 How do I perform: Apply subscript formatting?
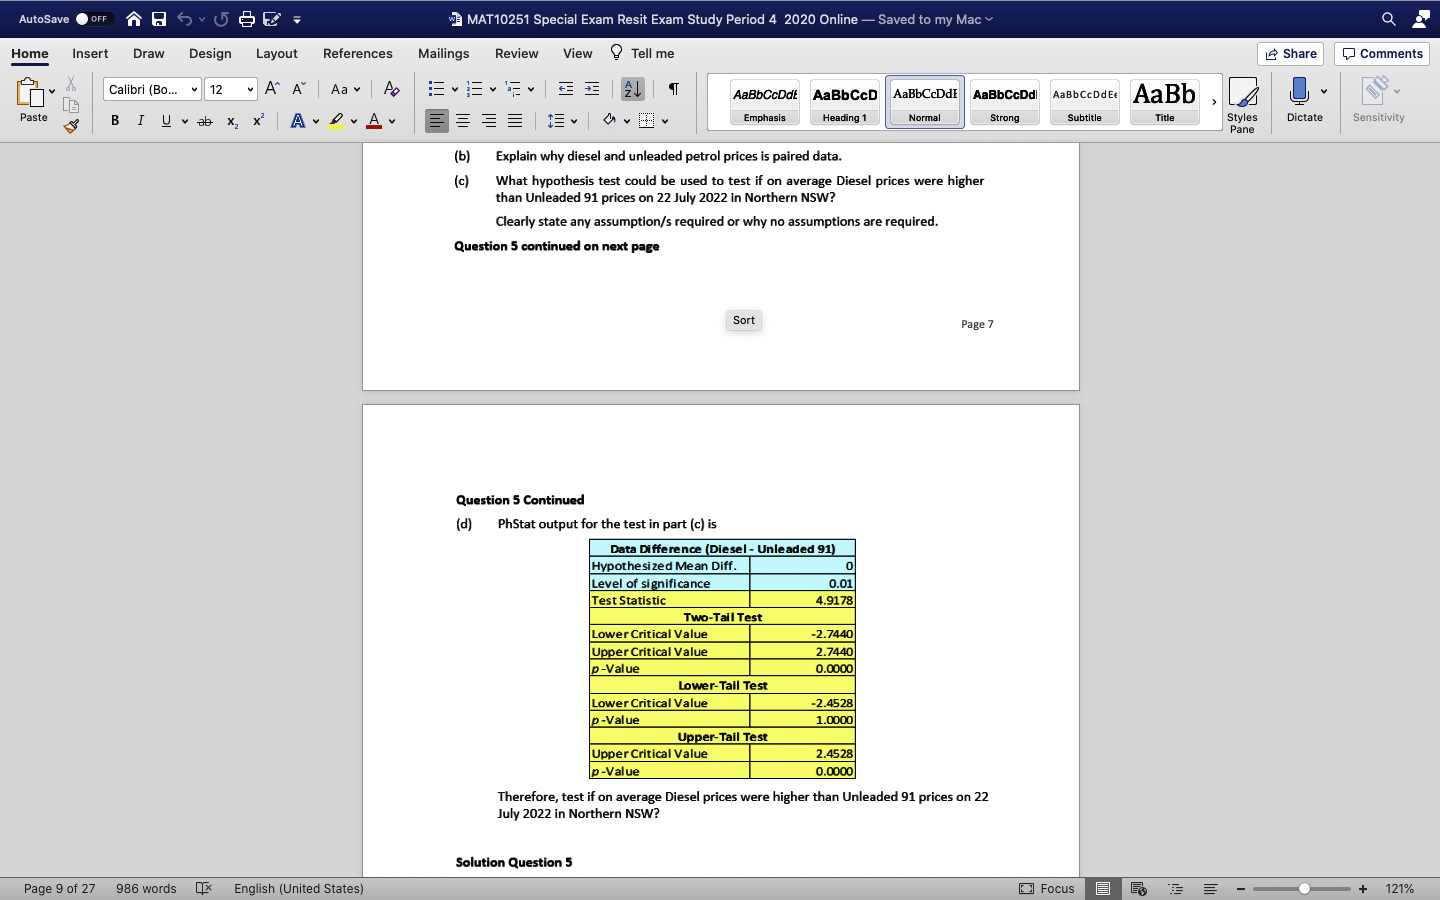coord(231,121)
